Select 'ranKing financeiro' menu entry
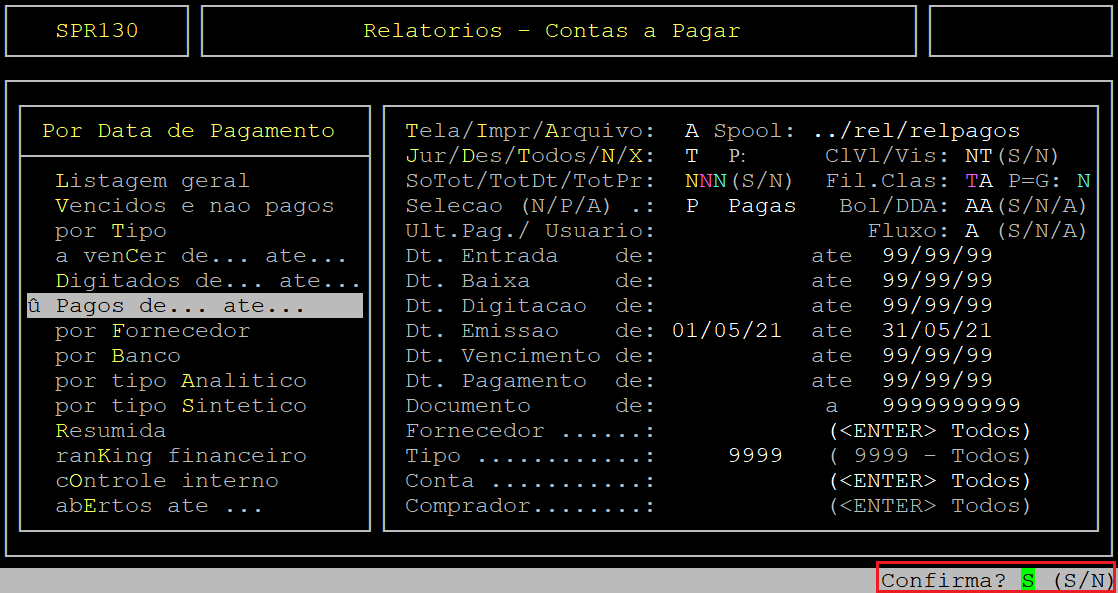 click(x=180, y=456)
